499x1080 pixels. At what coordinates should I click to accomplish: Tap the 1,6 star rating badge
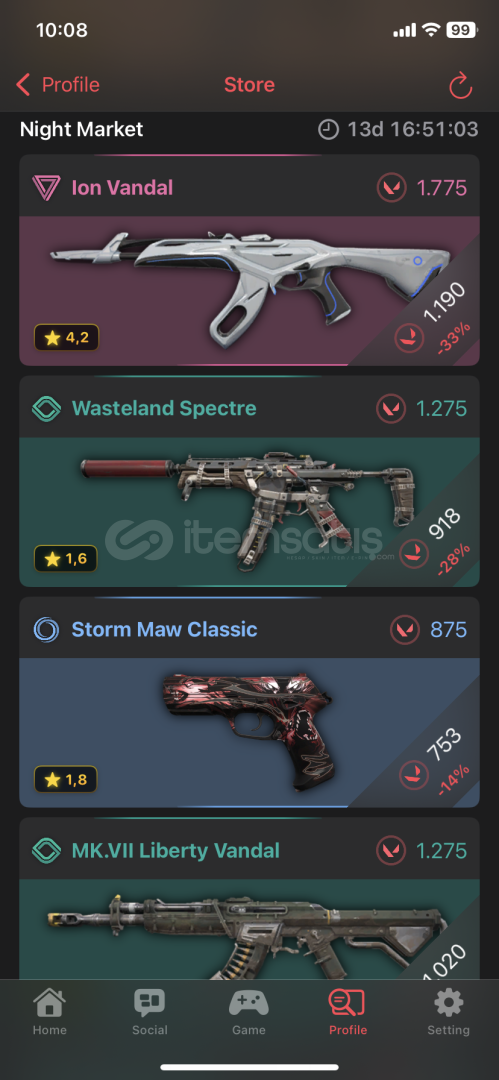click(x=65, y=559)
